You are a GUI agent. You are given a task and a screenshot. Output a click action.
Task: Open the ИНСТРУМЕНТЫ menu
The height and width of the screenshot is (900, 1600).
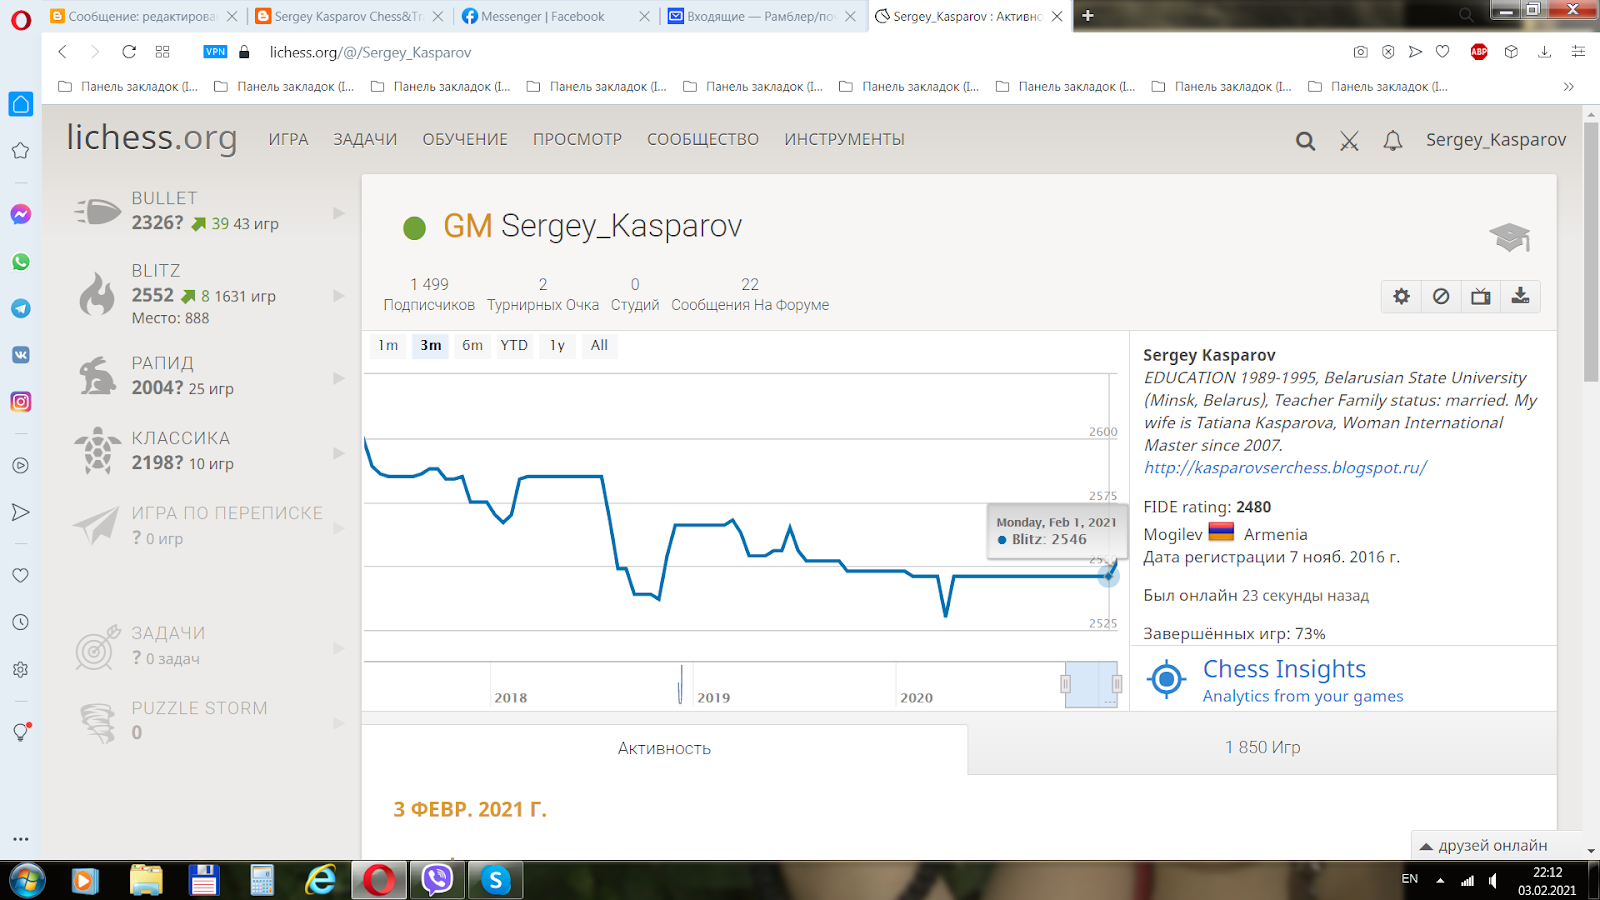pos(844,139)
